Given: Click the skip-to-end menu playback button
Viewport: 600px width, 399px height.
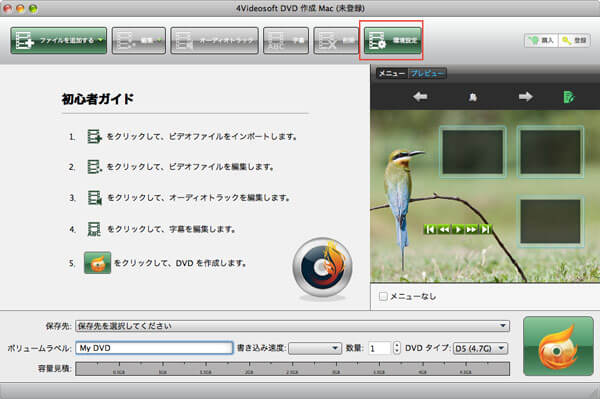Looking at the screenshot, I should (x=485, y=229).
